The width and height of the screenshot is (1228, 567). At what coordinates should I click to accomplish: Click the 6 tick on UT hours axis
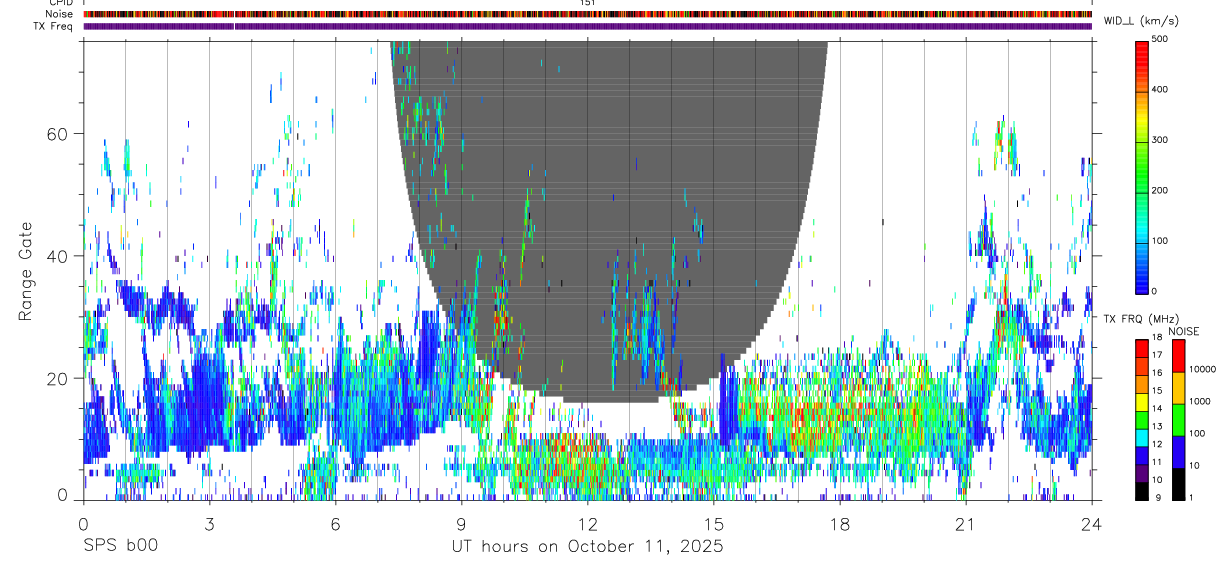click(335, 523)
